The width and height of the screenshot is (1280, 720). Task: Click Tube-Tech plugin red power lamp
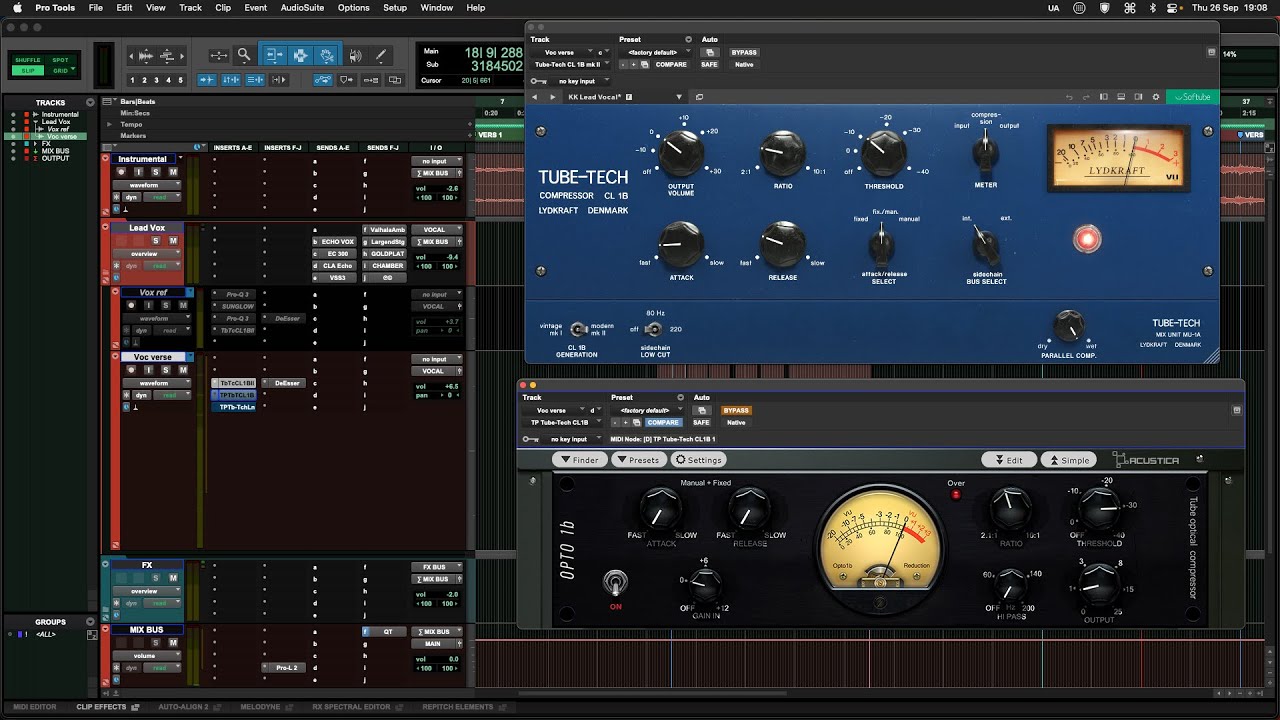coord(1086,239)
